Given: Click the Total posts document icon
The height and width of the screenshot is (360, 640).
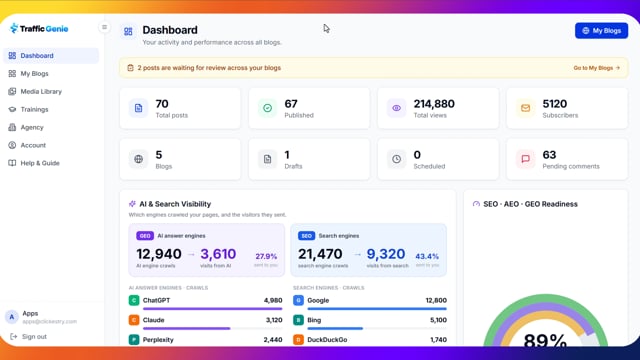Looking at the screenshot, I should point(138,108).
